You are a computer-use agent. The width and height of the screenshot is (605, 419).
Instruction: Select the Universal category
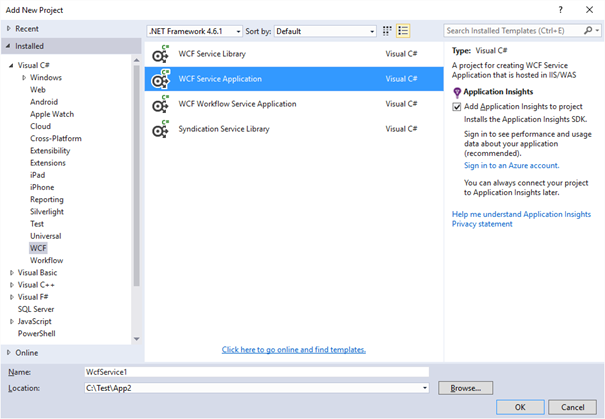(x=46, y=236)
